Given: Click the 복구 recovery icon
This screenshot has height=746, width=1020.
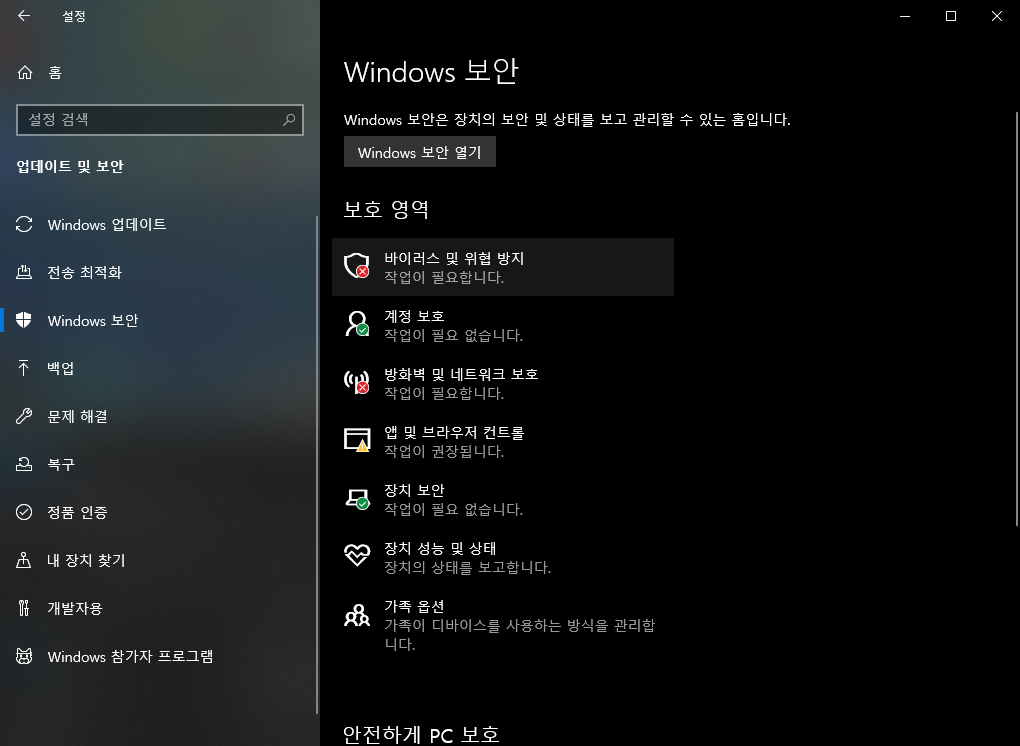Looking at the screenshot, I should click(x=24, y=464).
